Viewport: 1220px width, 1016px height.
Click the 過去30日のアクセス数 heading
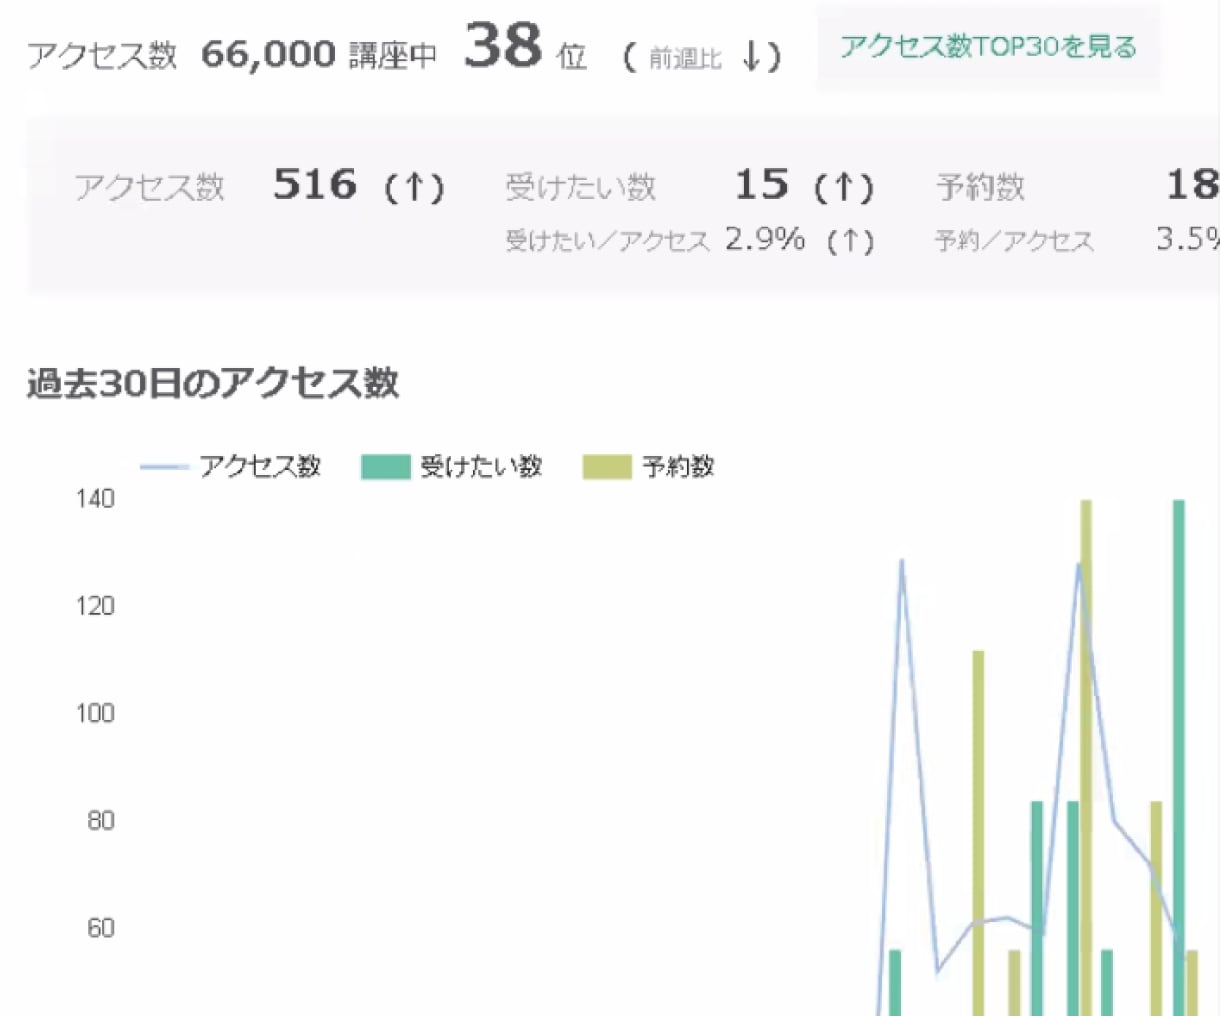[212, 383]
